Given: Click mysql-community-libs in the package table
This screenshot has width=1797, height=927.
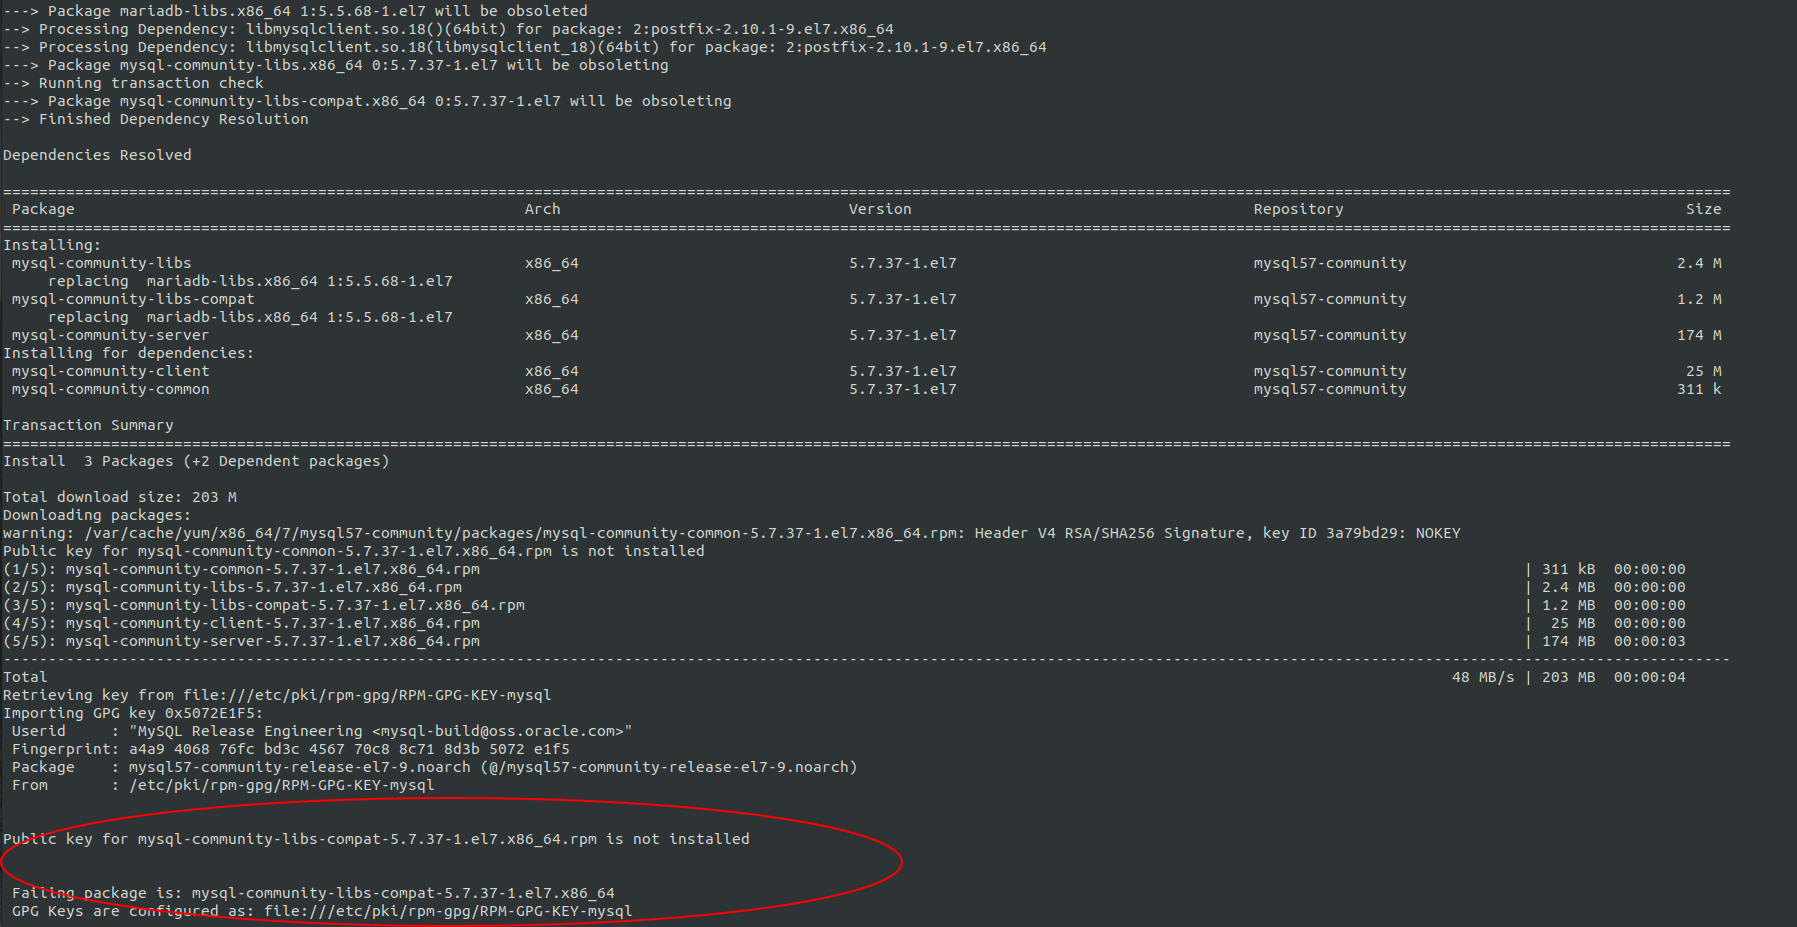Looking at the screenshot, I should tap(101, 263).
